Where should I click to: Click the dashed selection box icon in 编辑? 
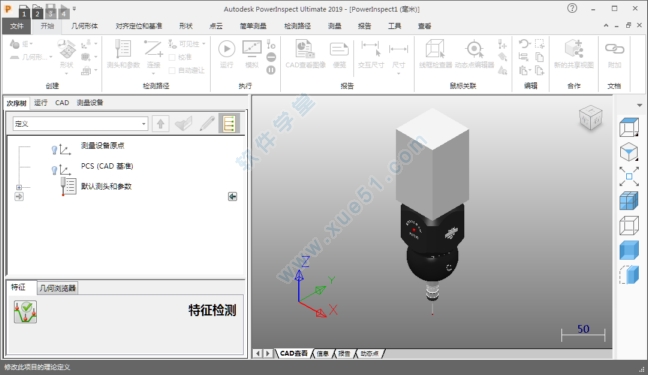tap(539, 43)
